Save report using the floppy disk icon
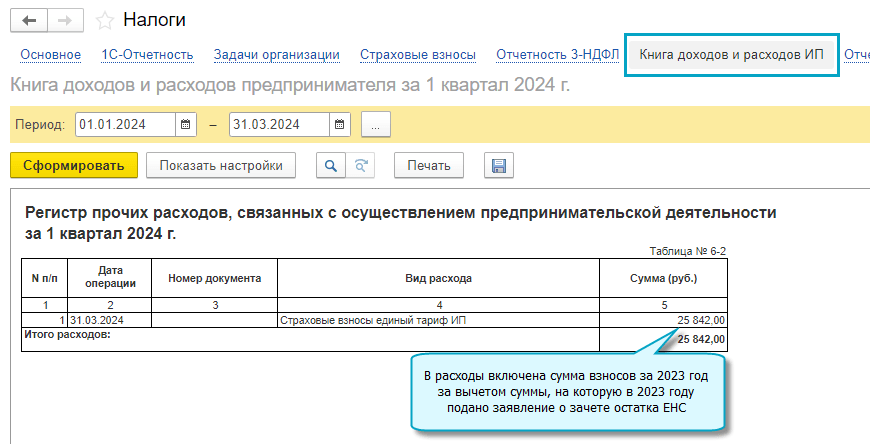 (497, 165)
